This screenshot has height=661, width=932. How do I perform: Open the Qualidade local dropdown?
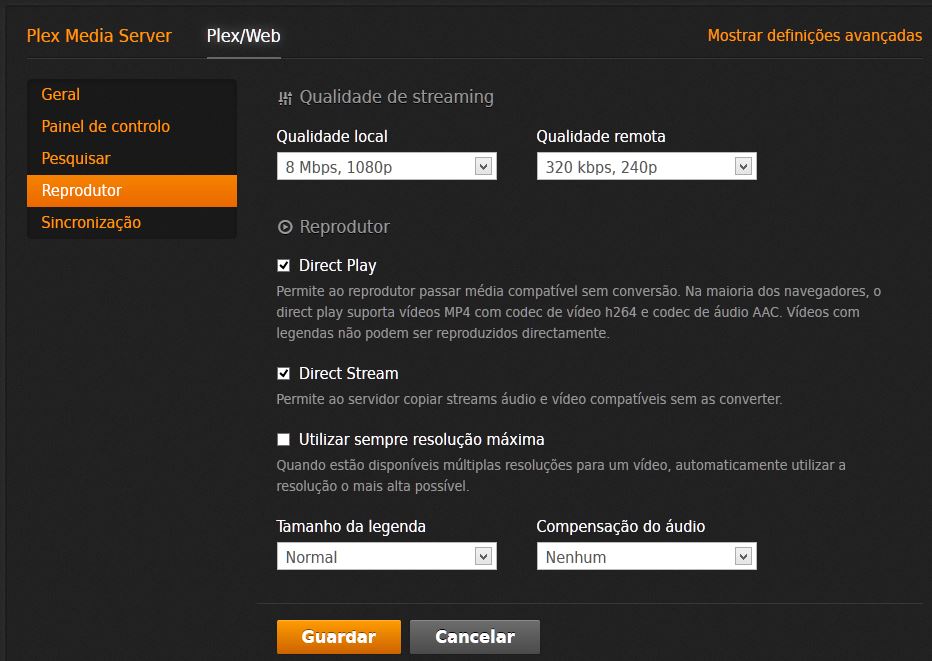(386, 166)
